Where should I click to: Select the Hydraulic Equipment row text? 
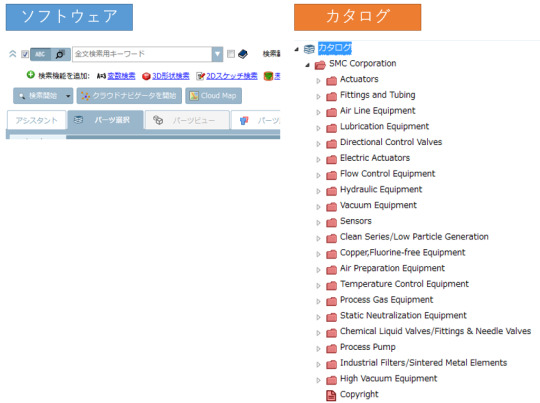point(381,190)
